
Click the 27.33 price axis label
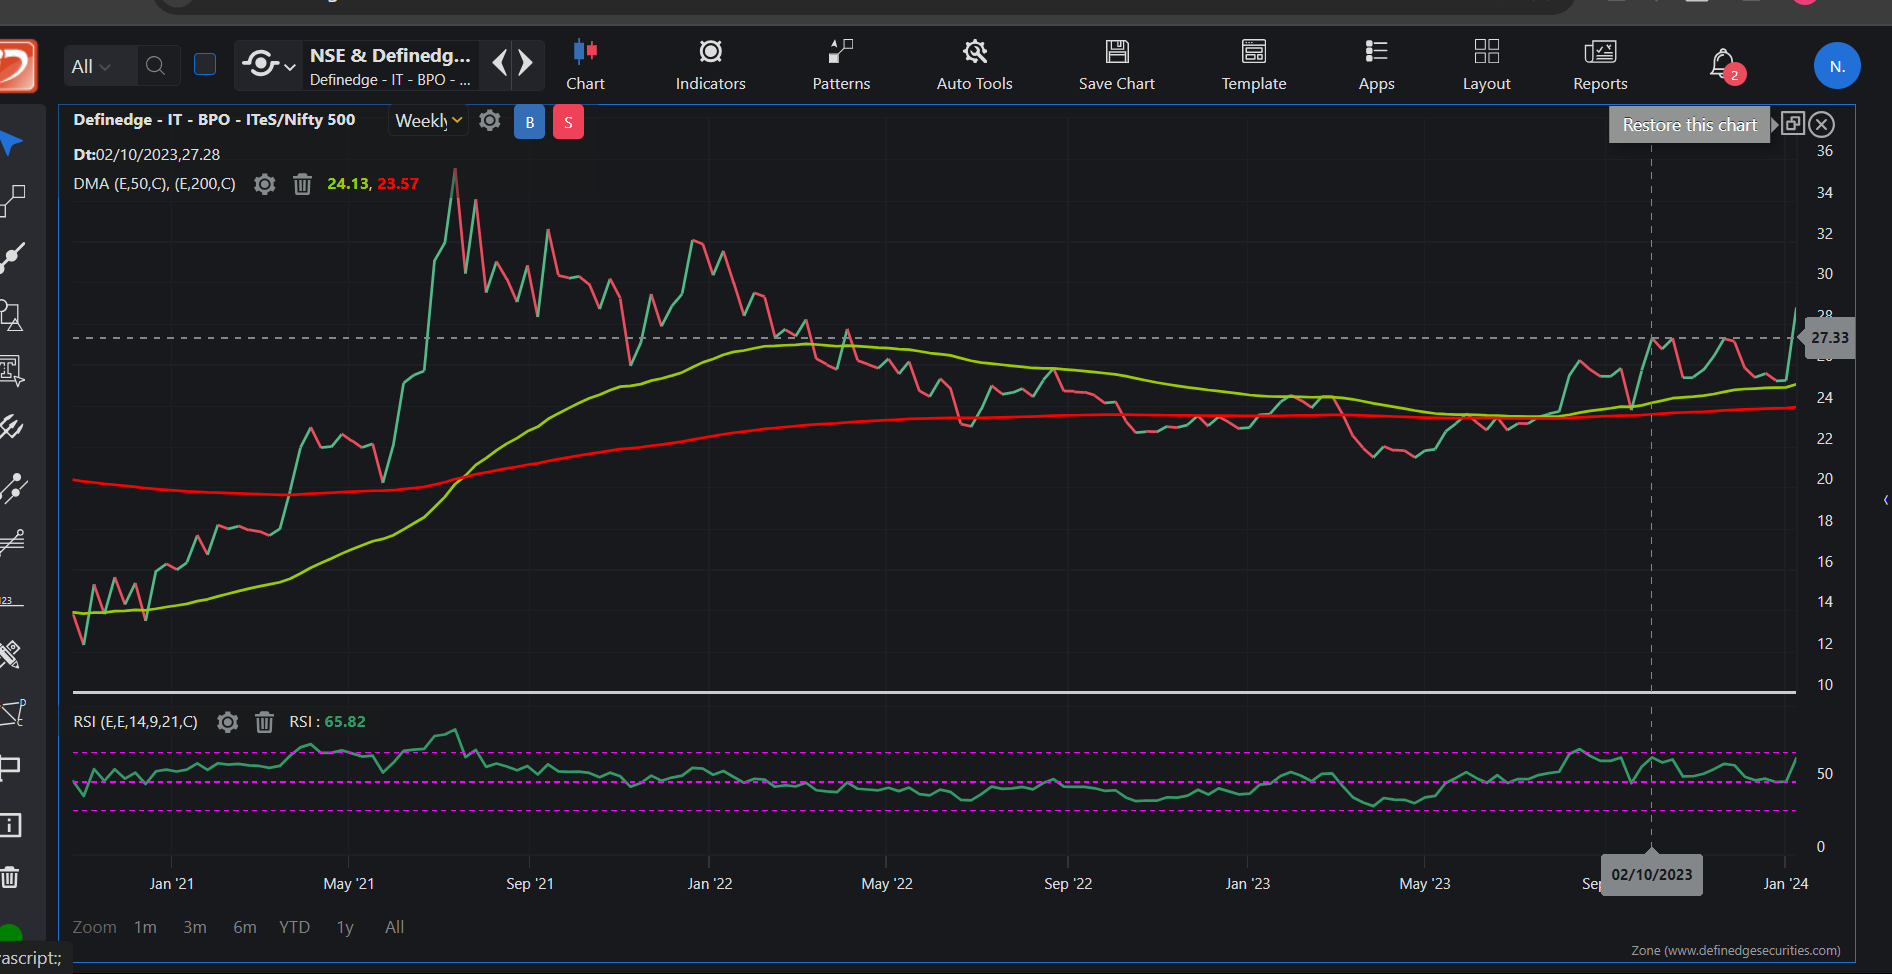coord(1828,338)
